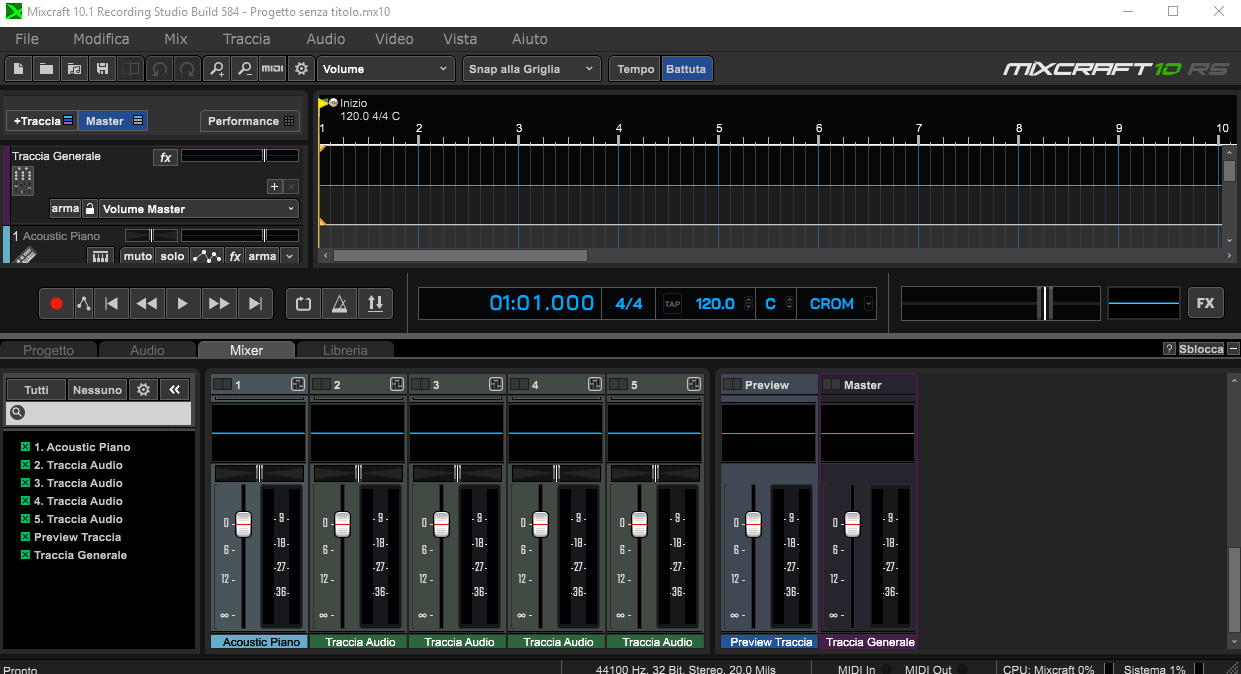Open the Vista menu
Viewport: 1241px width, 674px height.
(x=460, y=39)
